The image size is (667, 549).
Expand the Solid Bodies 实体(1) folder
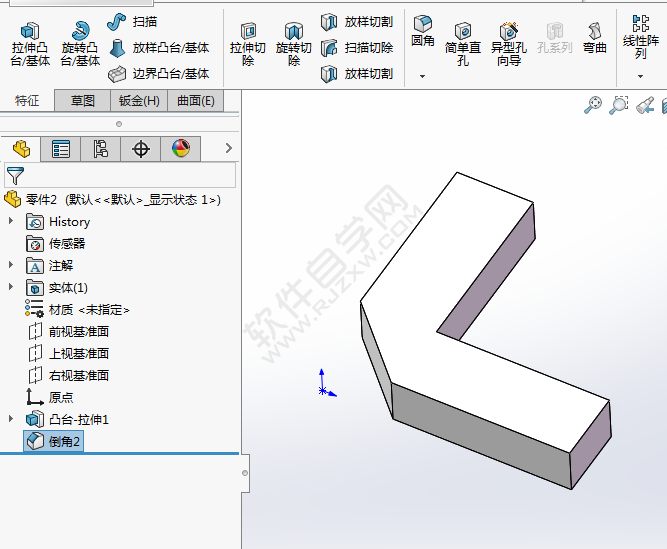11,287
